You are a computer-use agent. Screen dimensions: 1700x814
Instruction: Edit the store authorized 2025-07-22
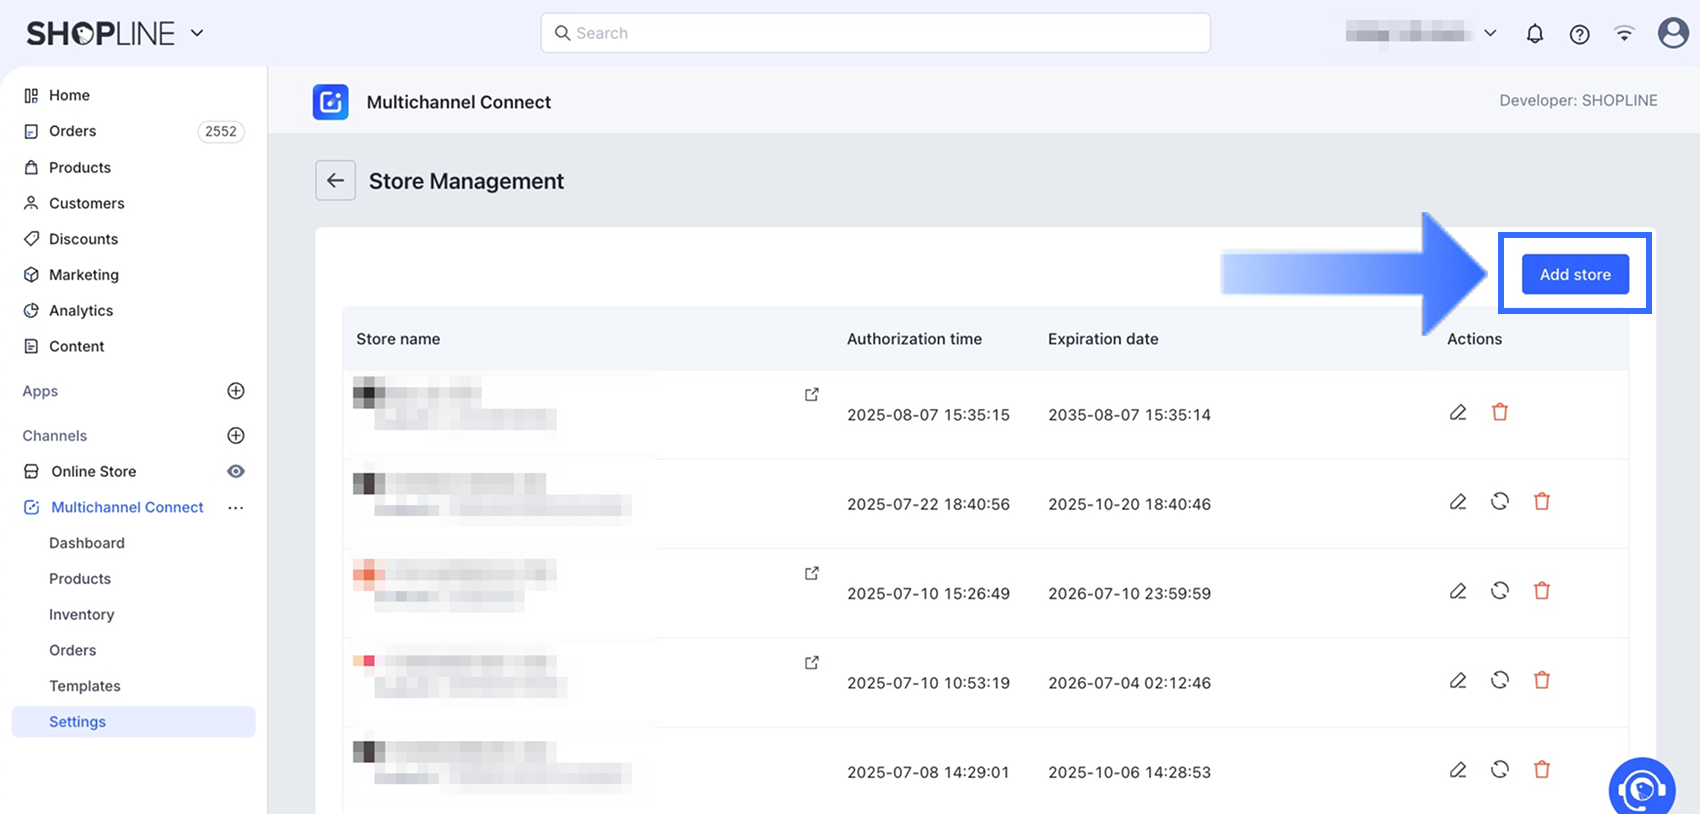click(1458, 502)
